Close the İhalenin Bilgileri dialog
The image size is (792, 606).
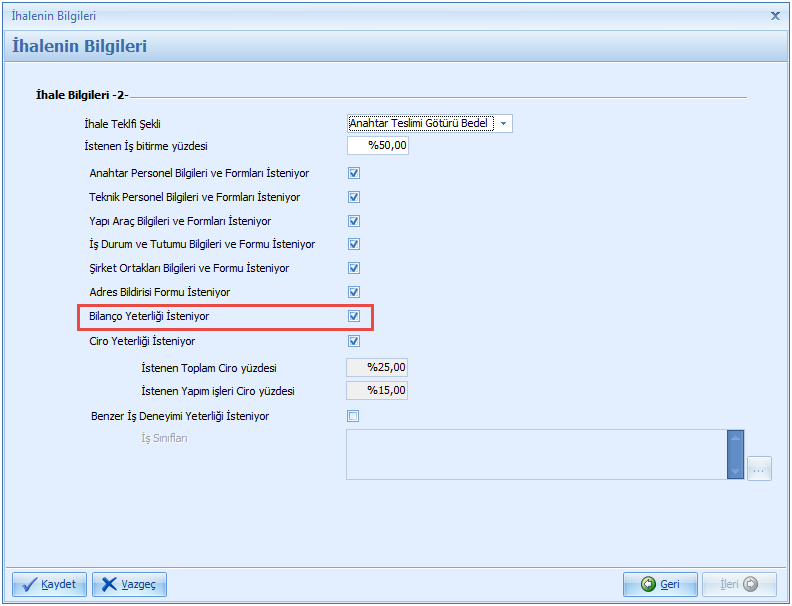pos(775,16)
